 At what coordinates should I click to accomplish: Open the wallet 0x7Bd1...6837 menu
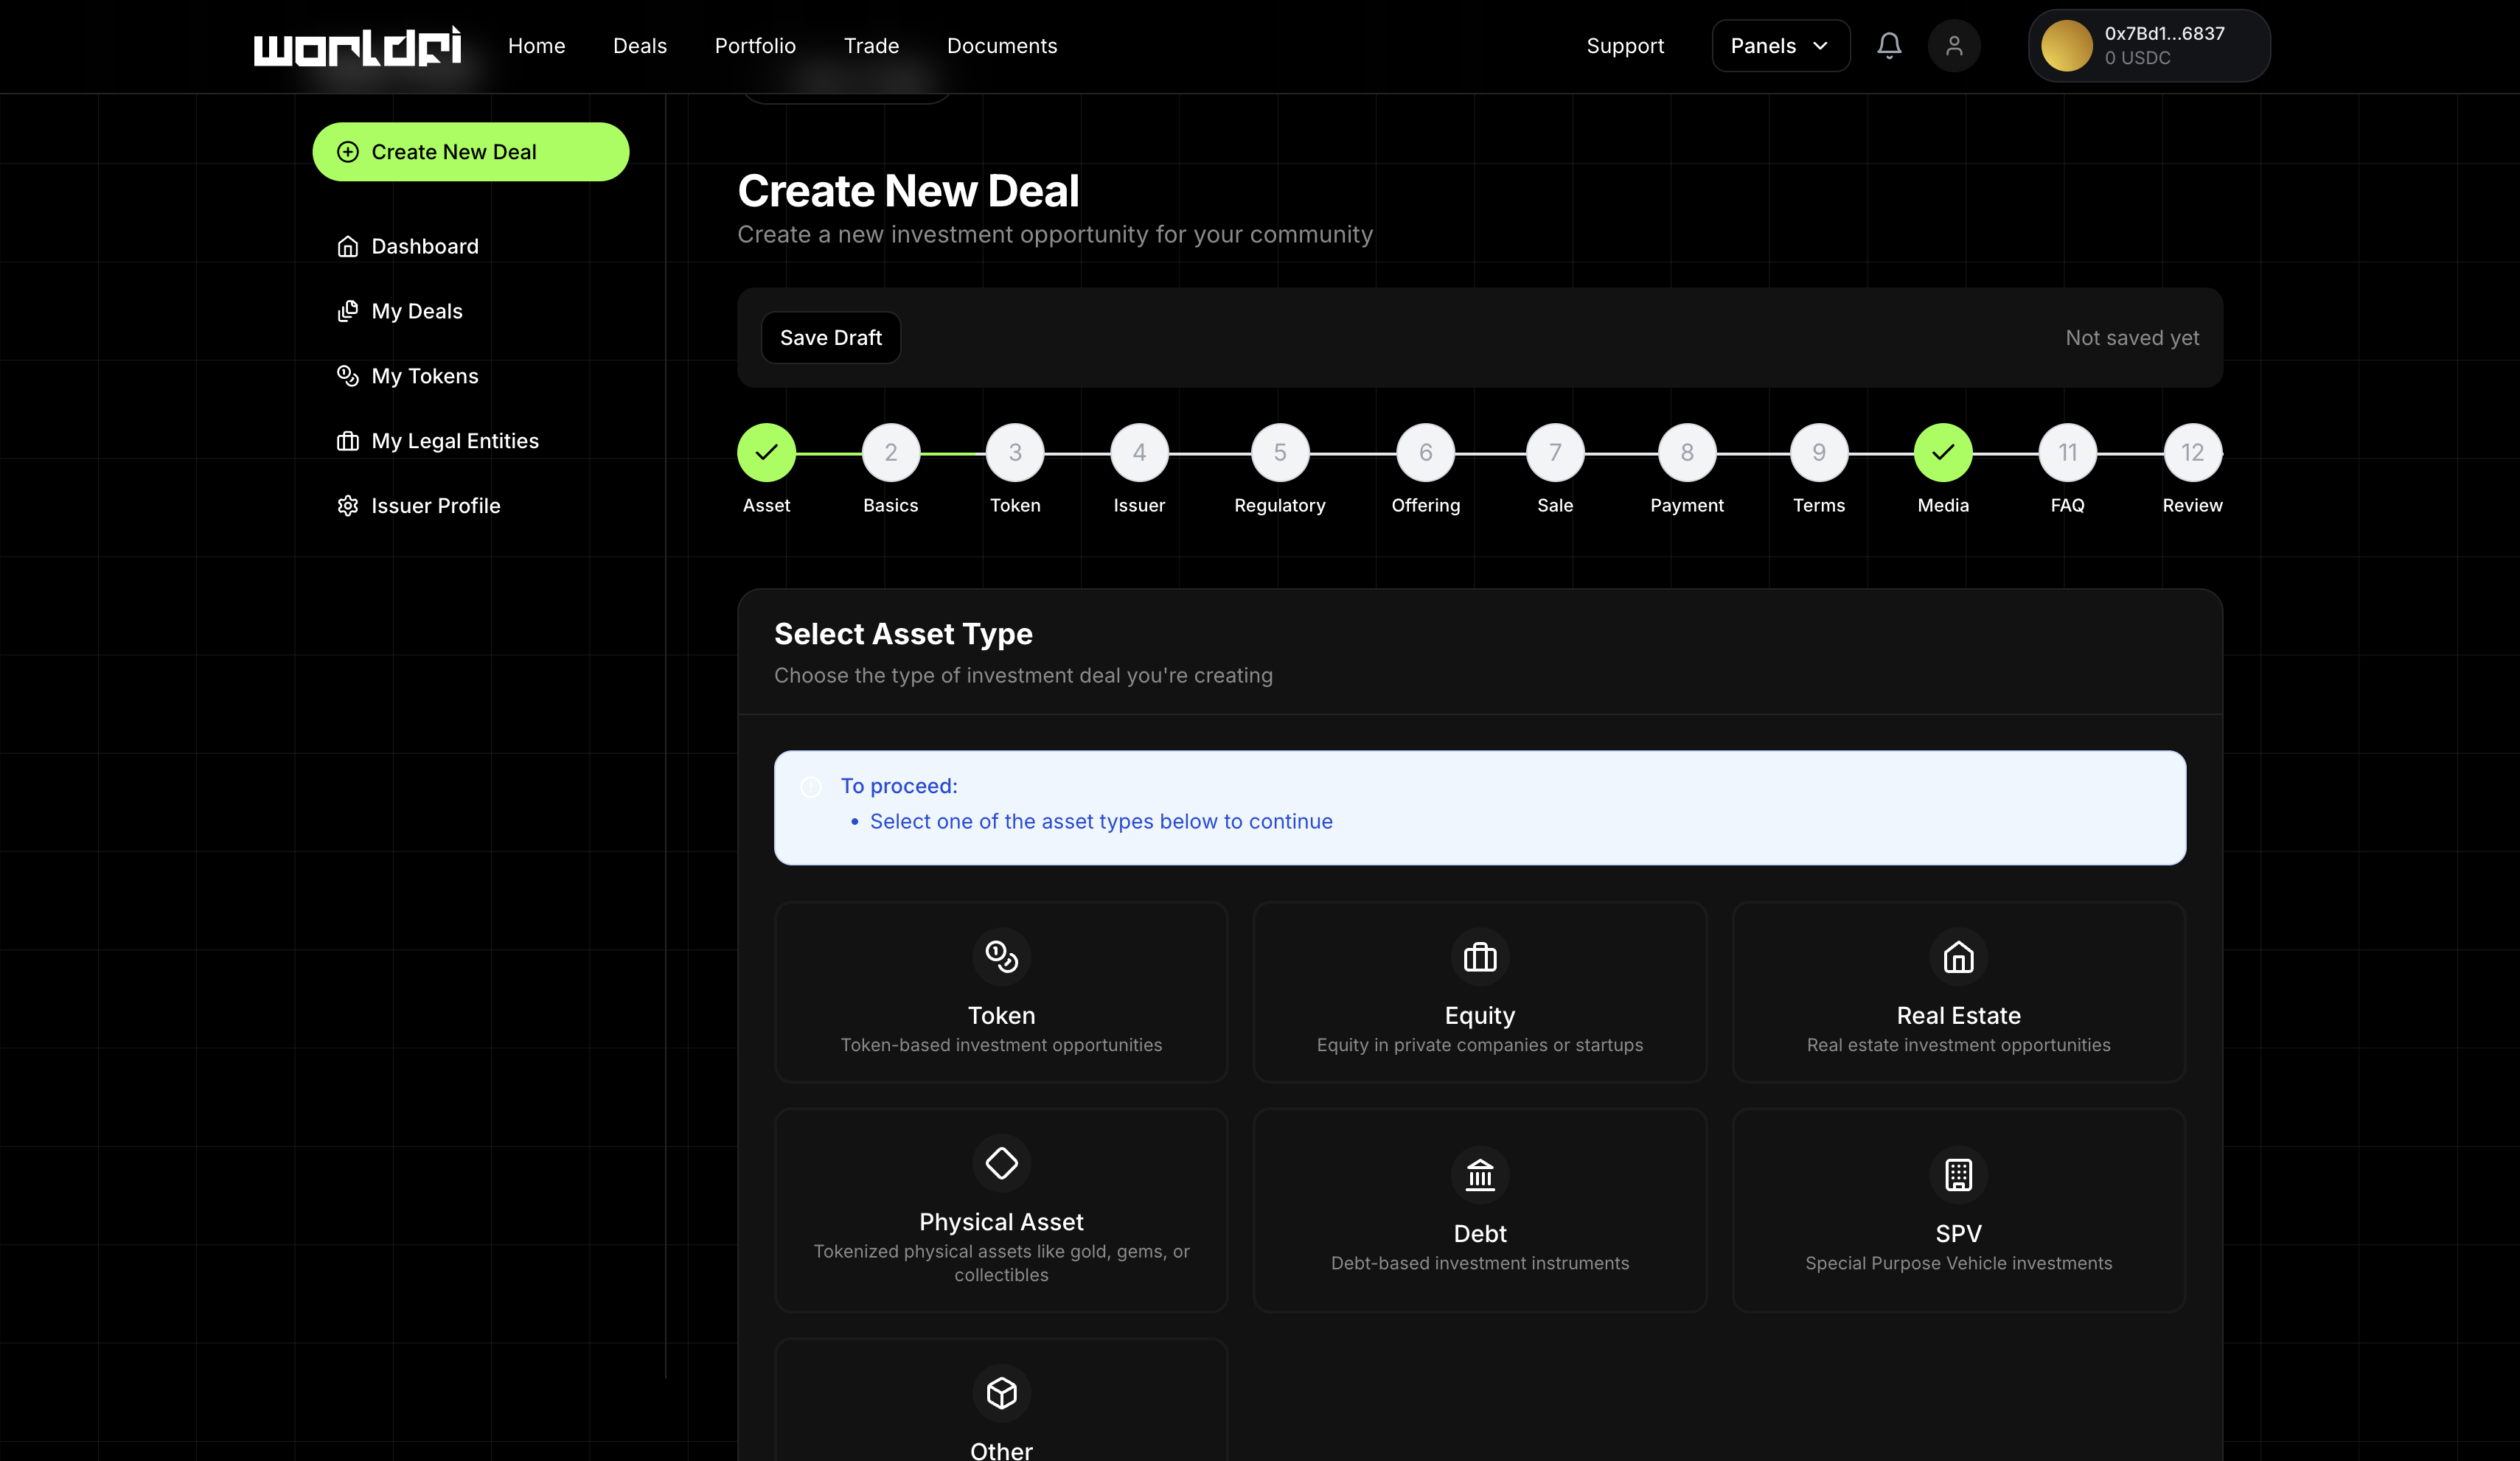[2148, 46]
